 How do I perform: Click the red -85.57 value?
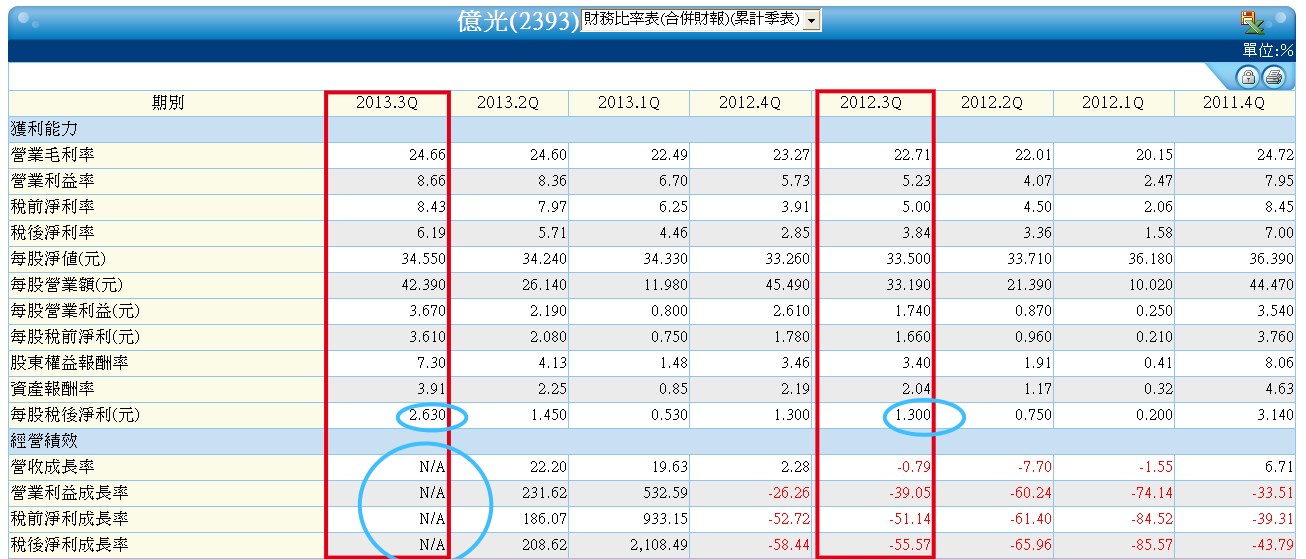tap(1151, 545)
